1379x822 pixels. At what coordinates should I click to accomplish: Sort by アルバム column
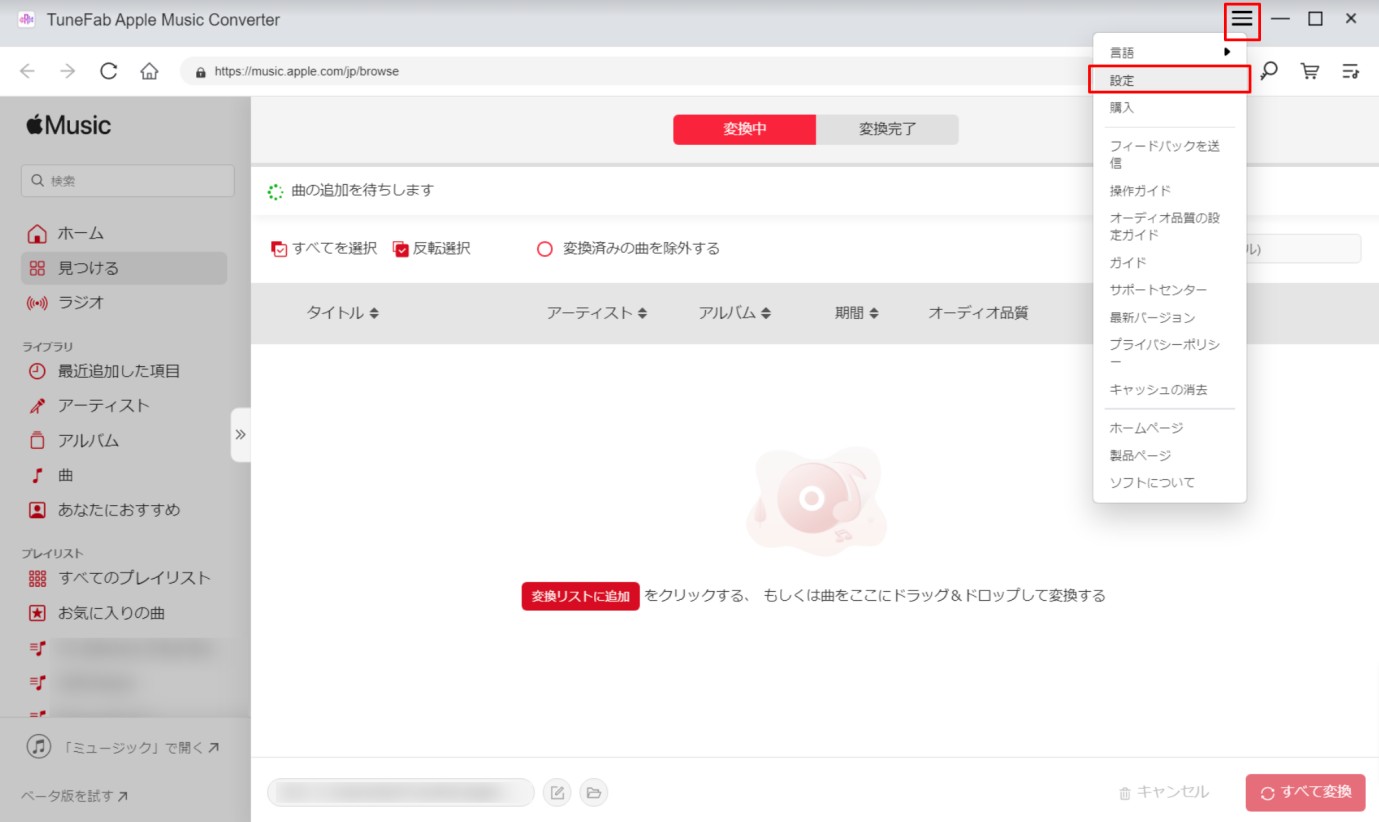(x=734, y=313)
